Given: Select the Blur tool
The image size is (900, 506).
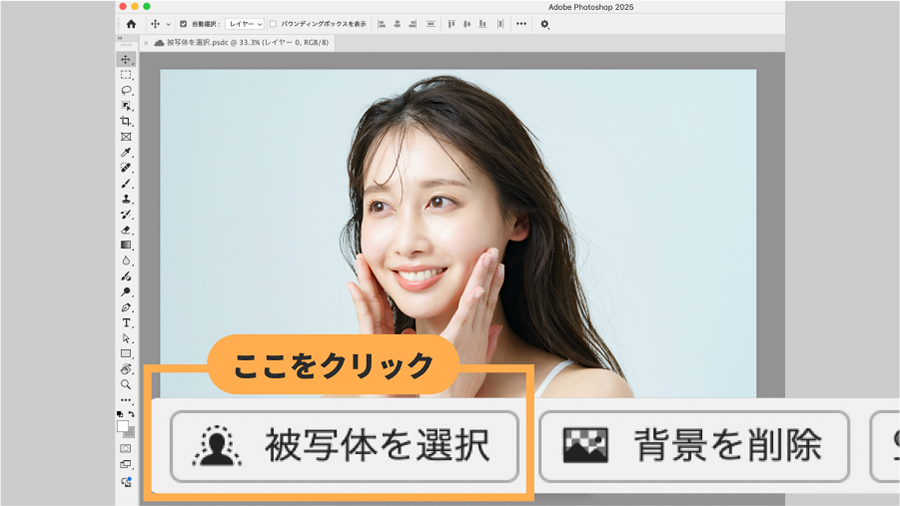Looking at the screenshot, I should pyautogui.click(x=126, y=260).
